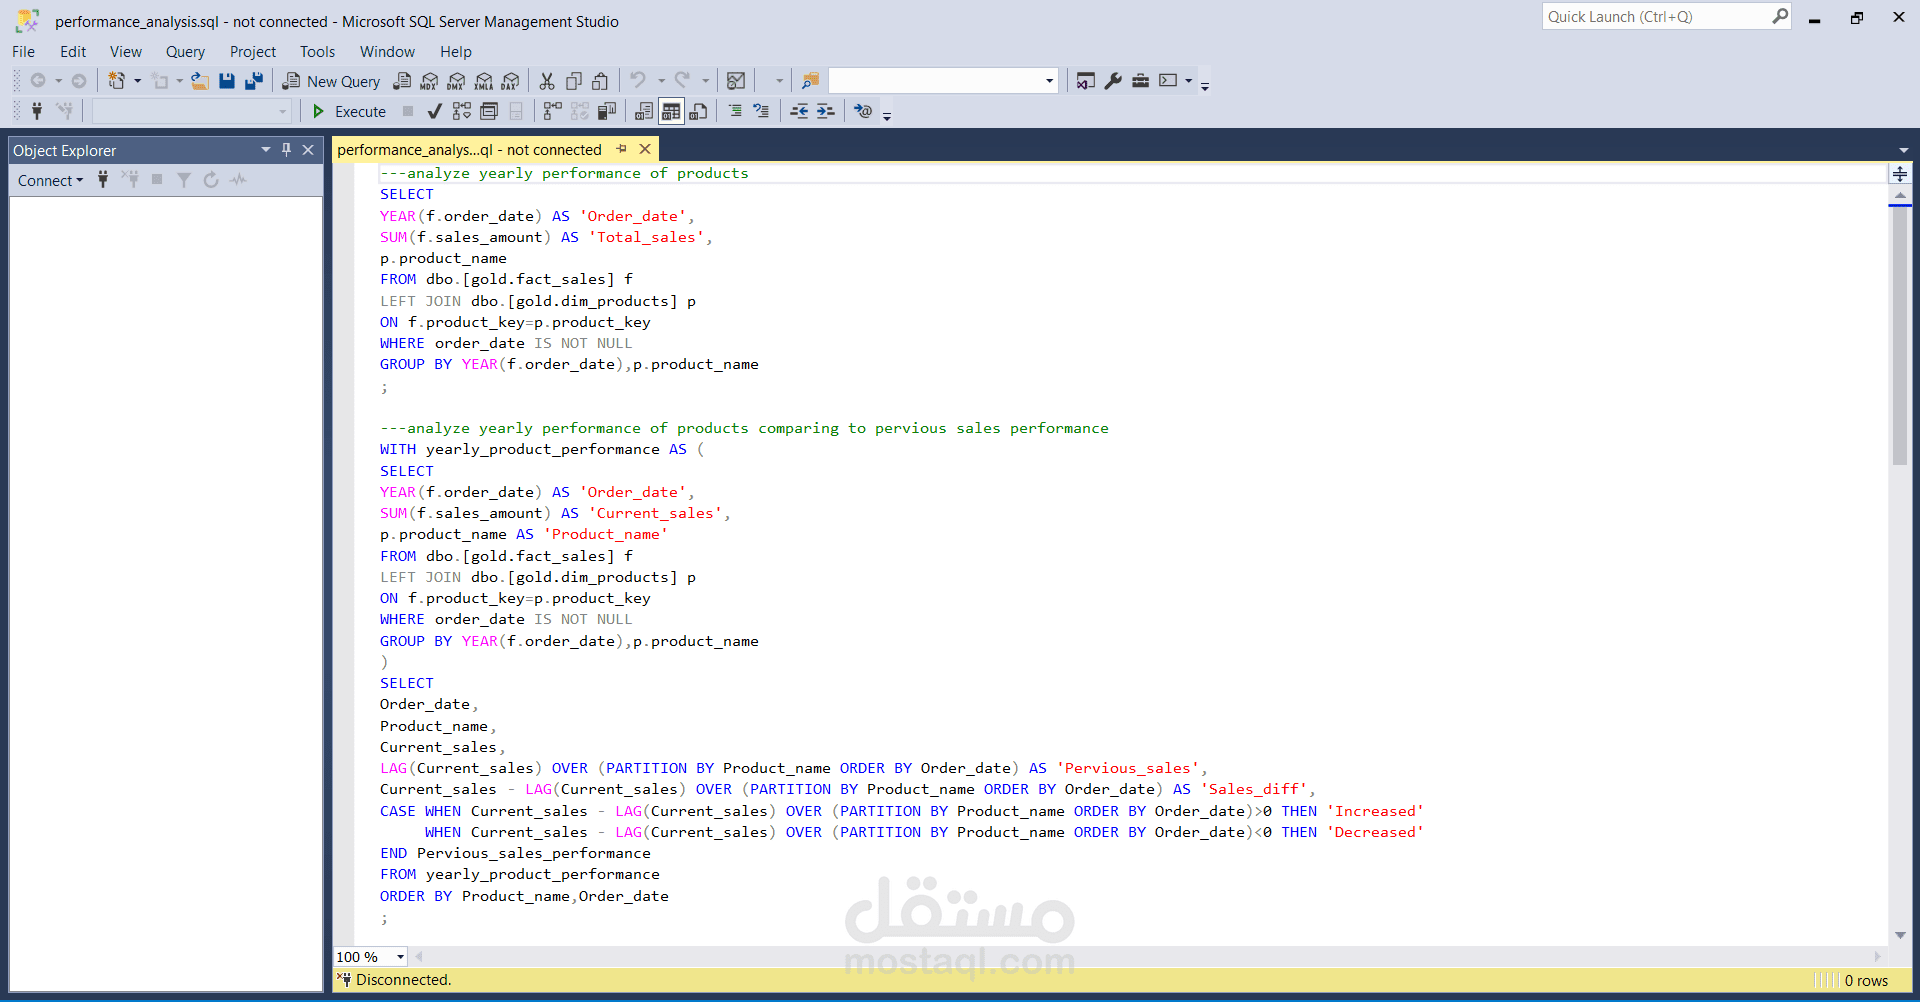The height and width of the screenshot is (1002, 1920).
Task: Toggle Include Actual Execution Plan
Action: [x=552, y=111]
